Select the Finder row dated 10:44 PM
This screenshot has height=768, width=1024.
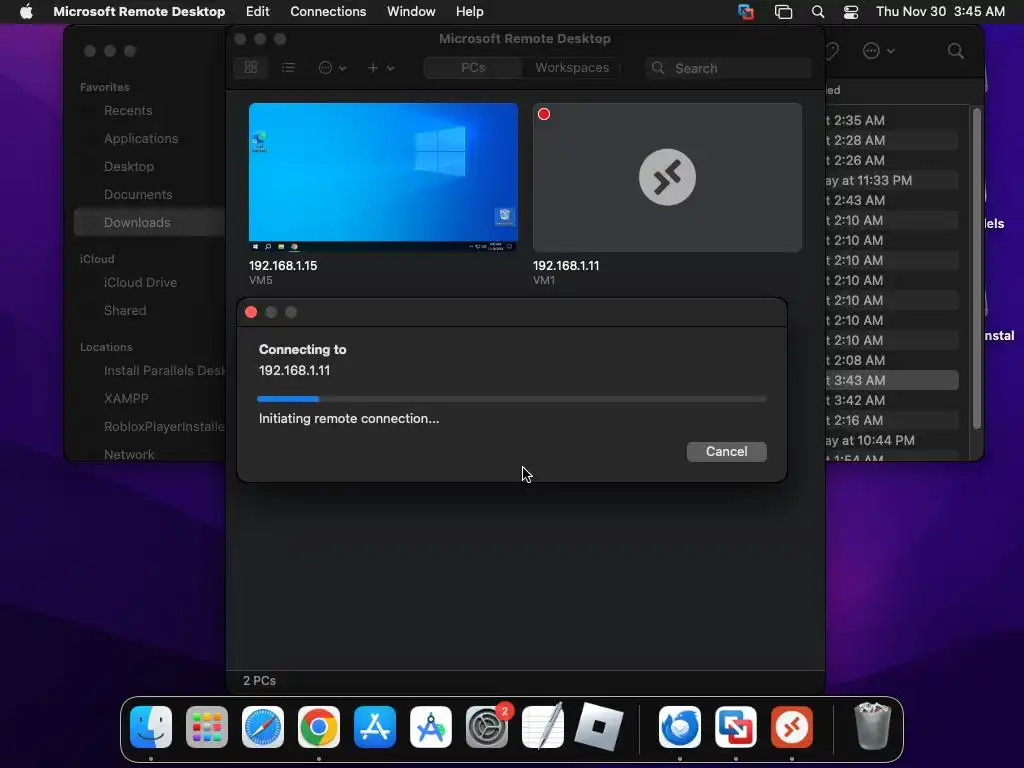tap(892, 440)
